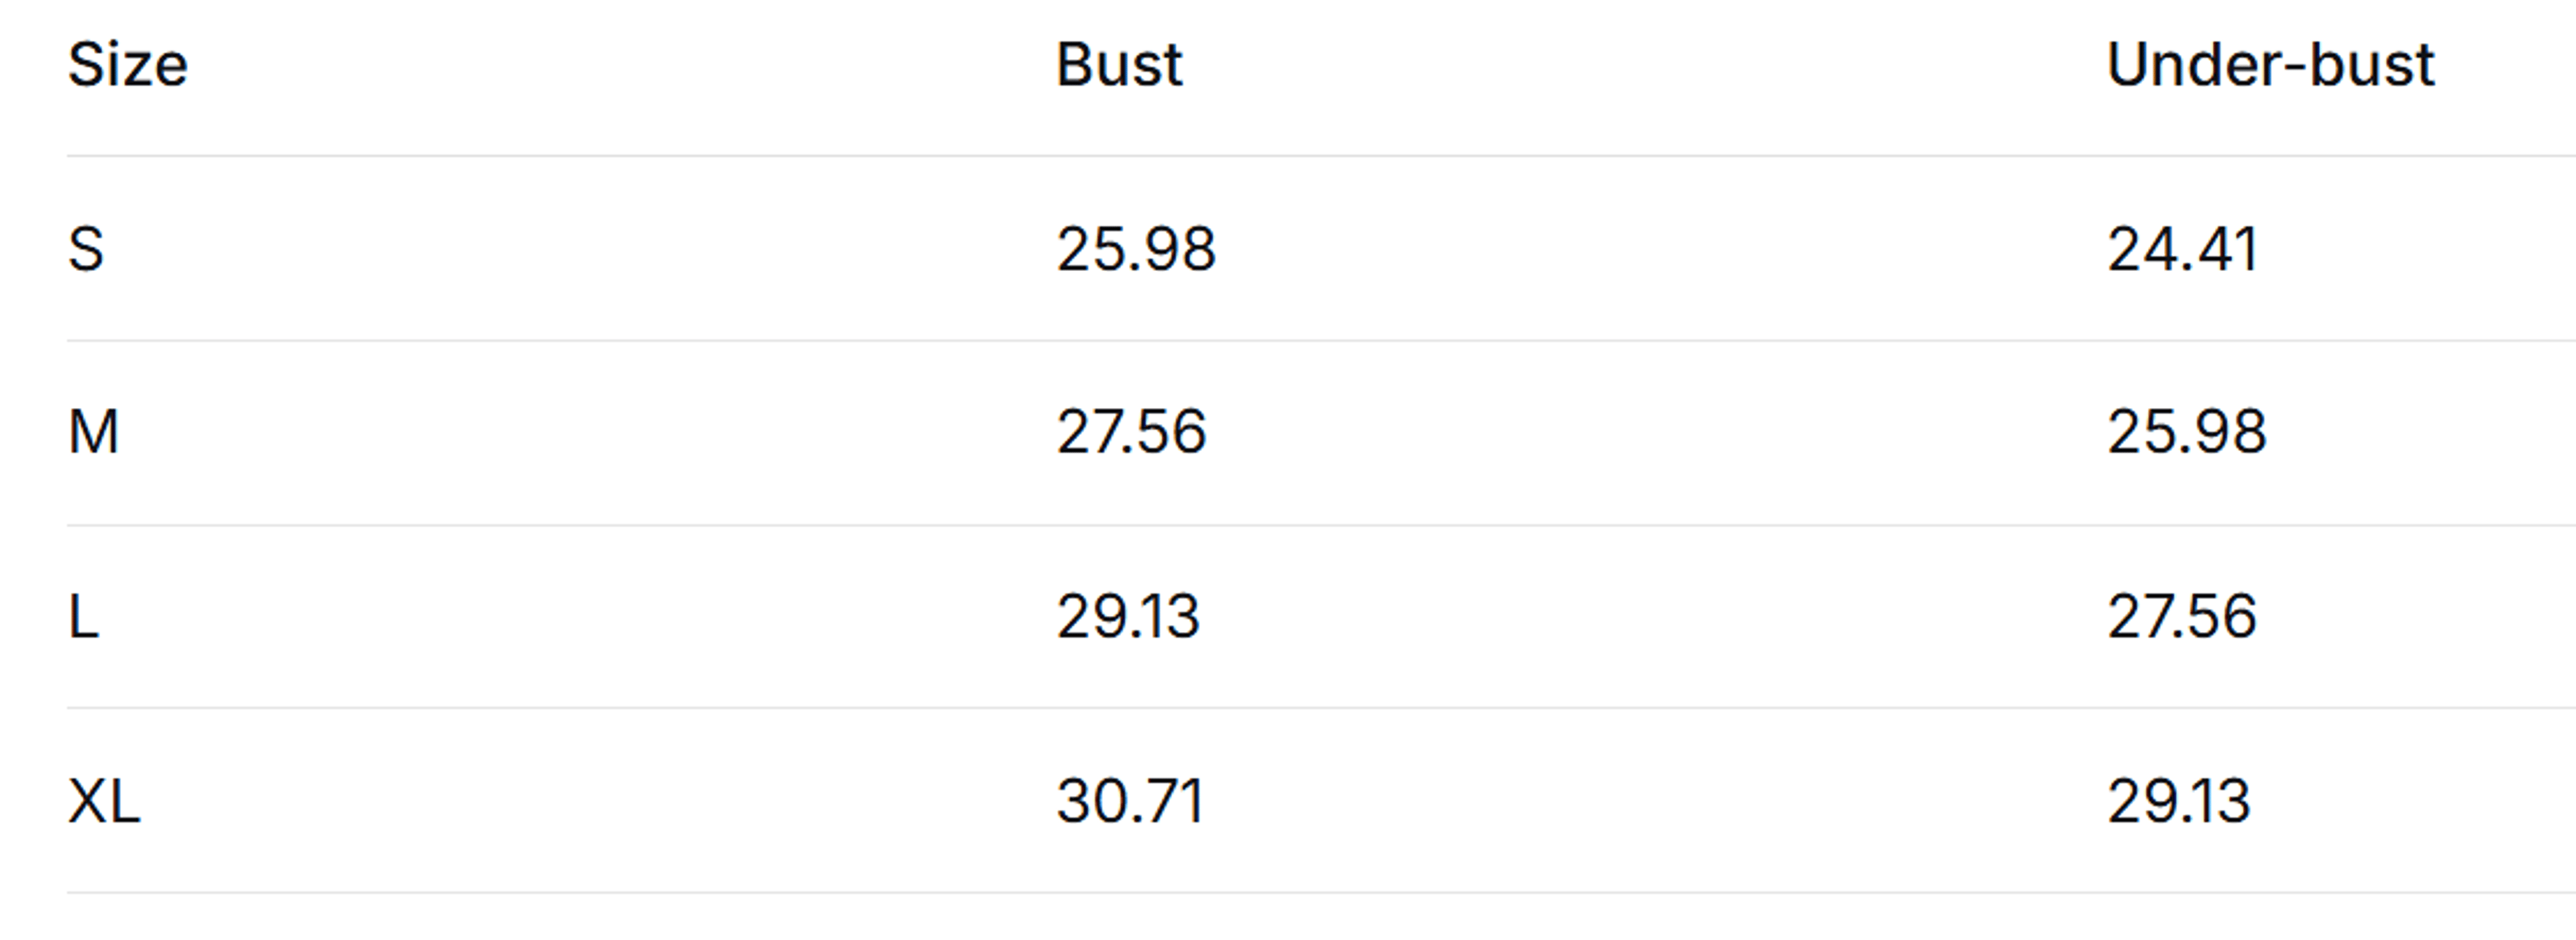
Task: Select the L size cell
Action: click(83, 617)
